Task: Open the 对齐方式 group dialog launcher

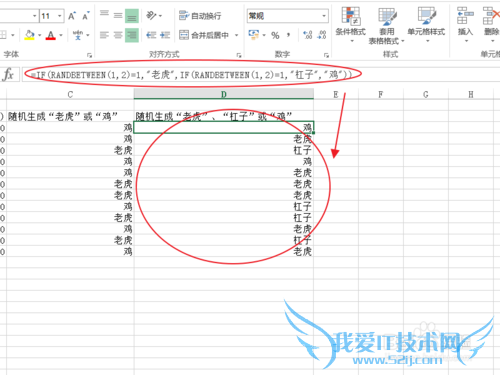Action: point(239,55)
